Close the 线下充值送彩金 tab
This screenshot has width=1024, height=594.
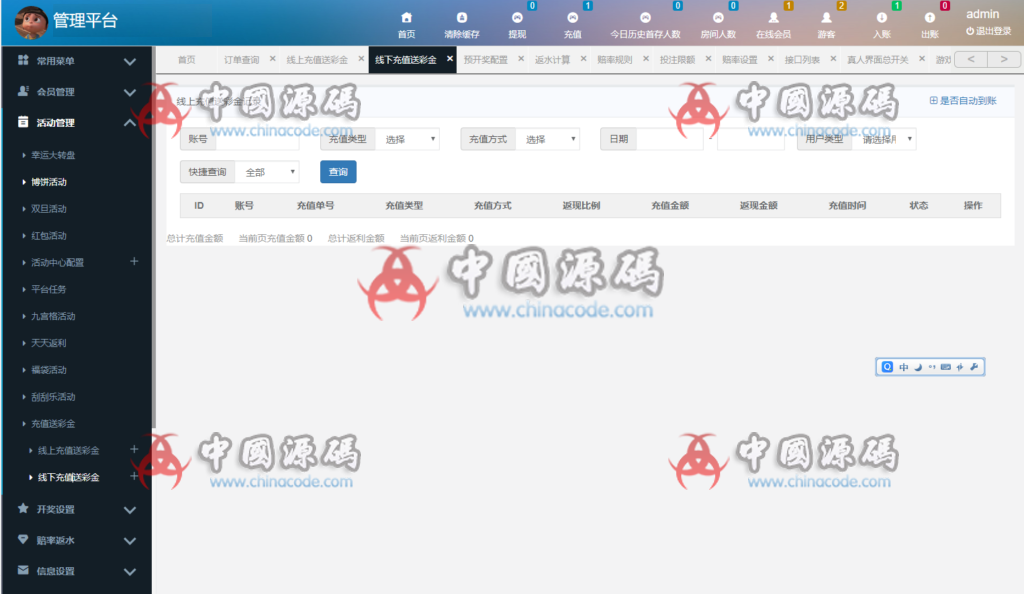point(450,59)
